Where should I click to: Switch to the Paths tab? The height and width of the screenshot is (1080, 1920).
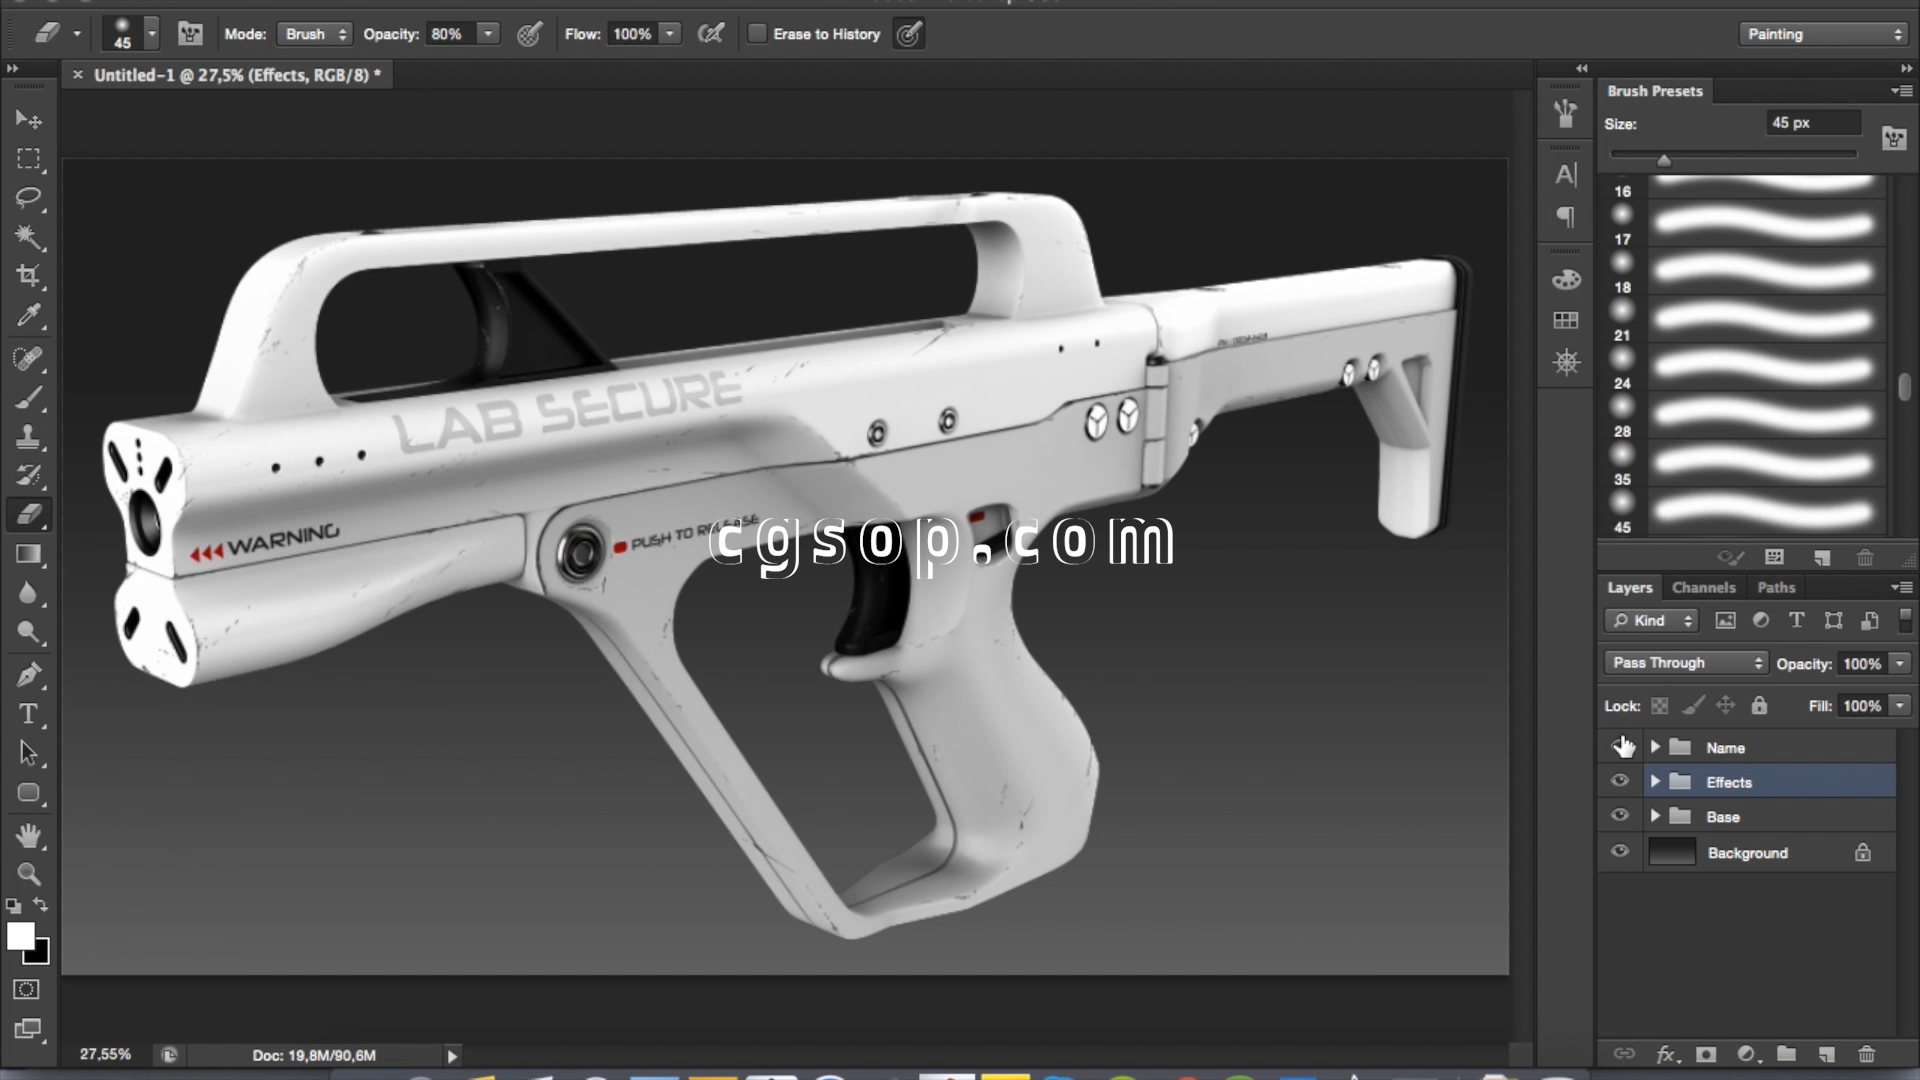pos(1776,588)
